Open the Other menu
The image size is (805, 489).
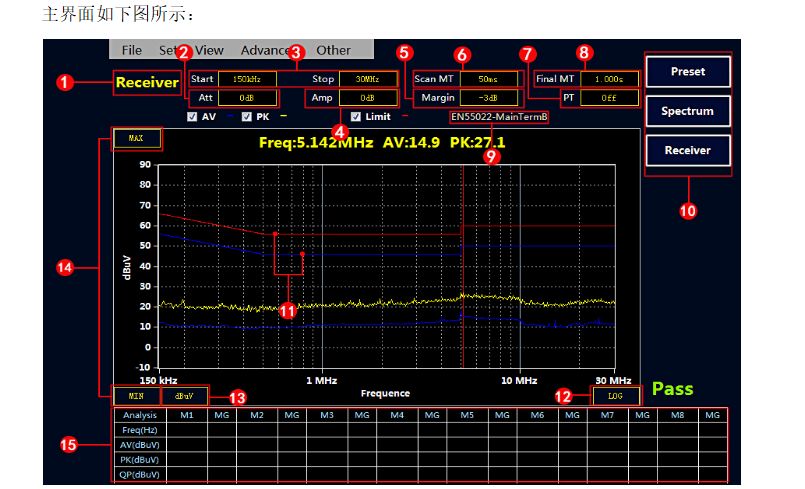click(333, 50)
